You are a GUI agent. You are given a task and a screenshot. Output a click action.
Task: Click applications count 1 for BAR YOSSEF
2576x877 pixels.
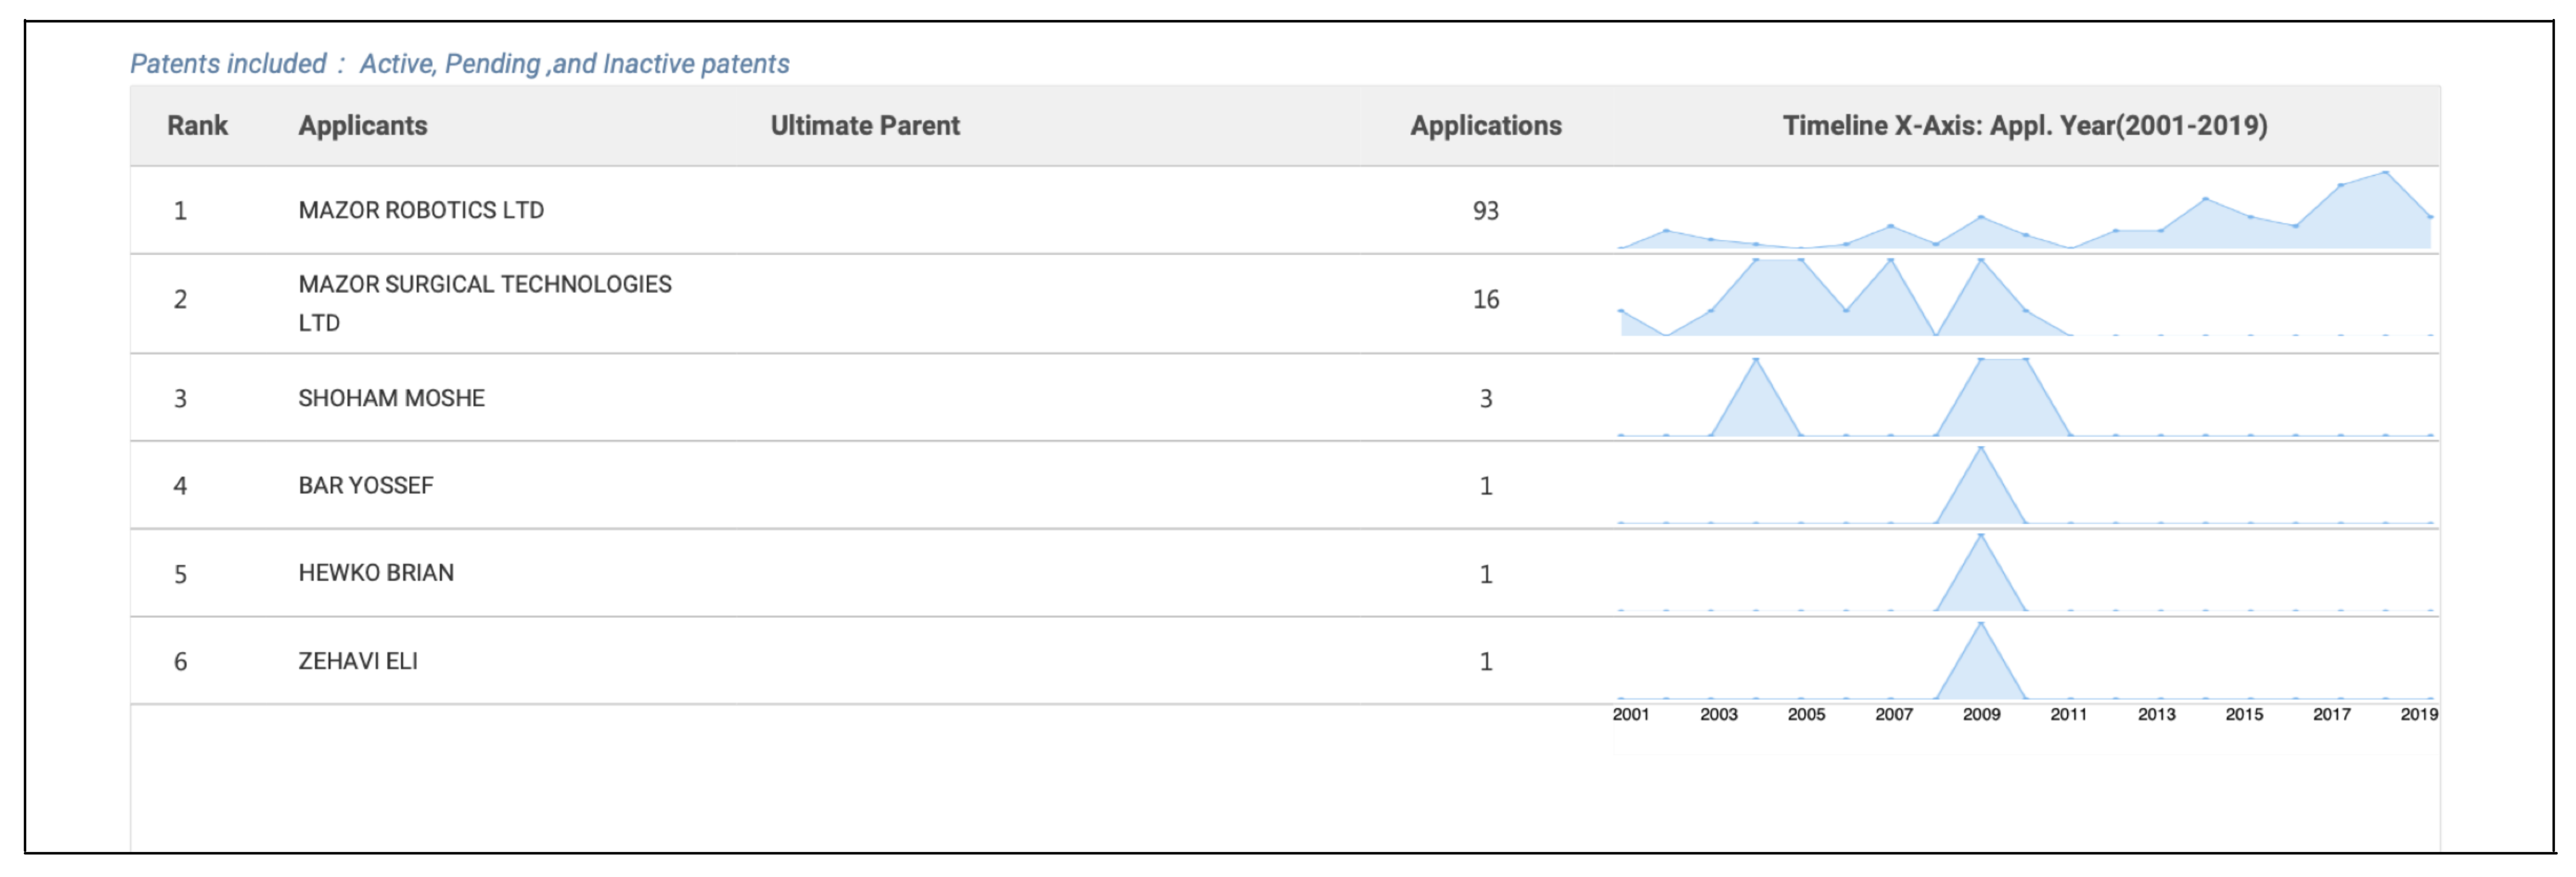(x=1485, y=486)
